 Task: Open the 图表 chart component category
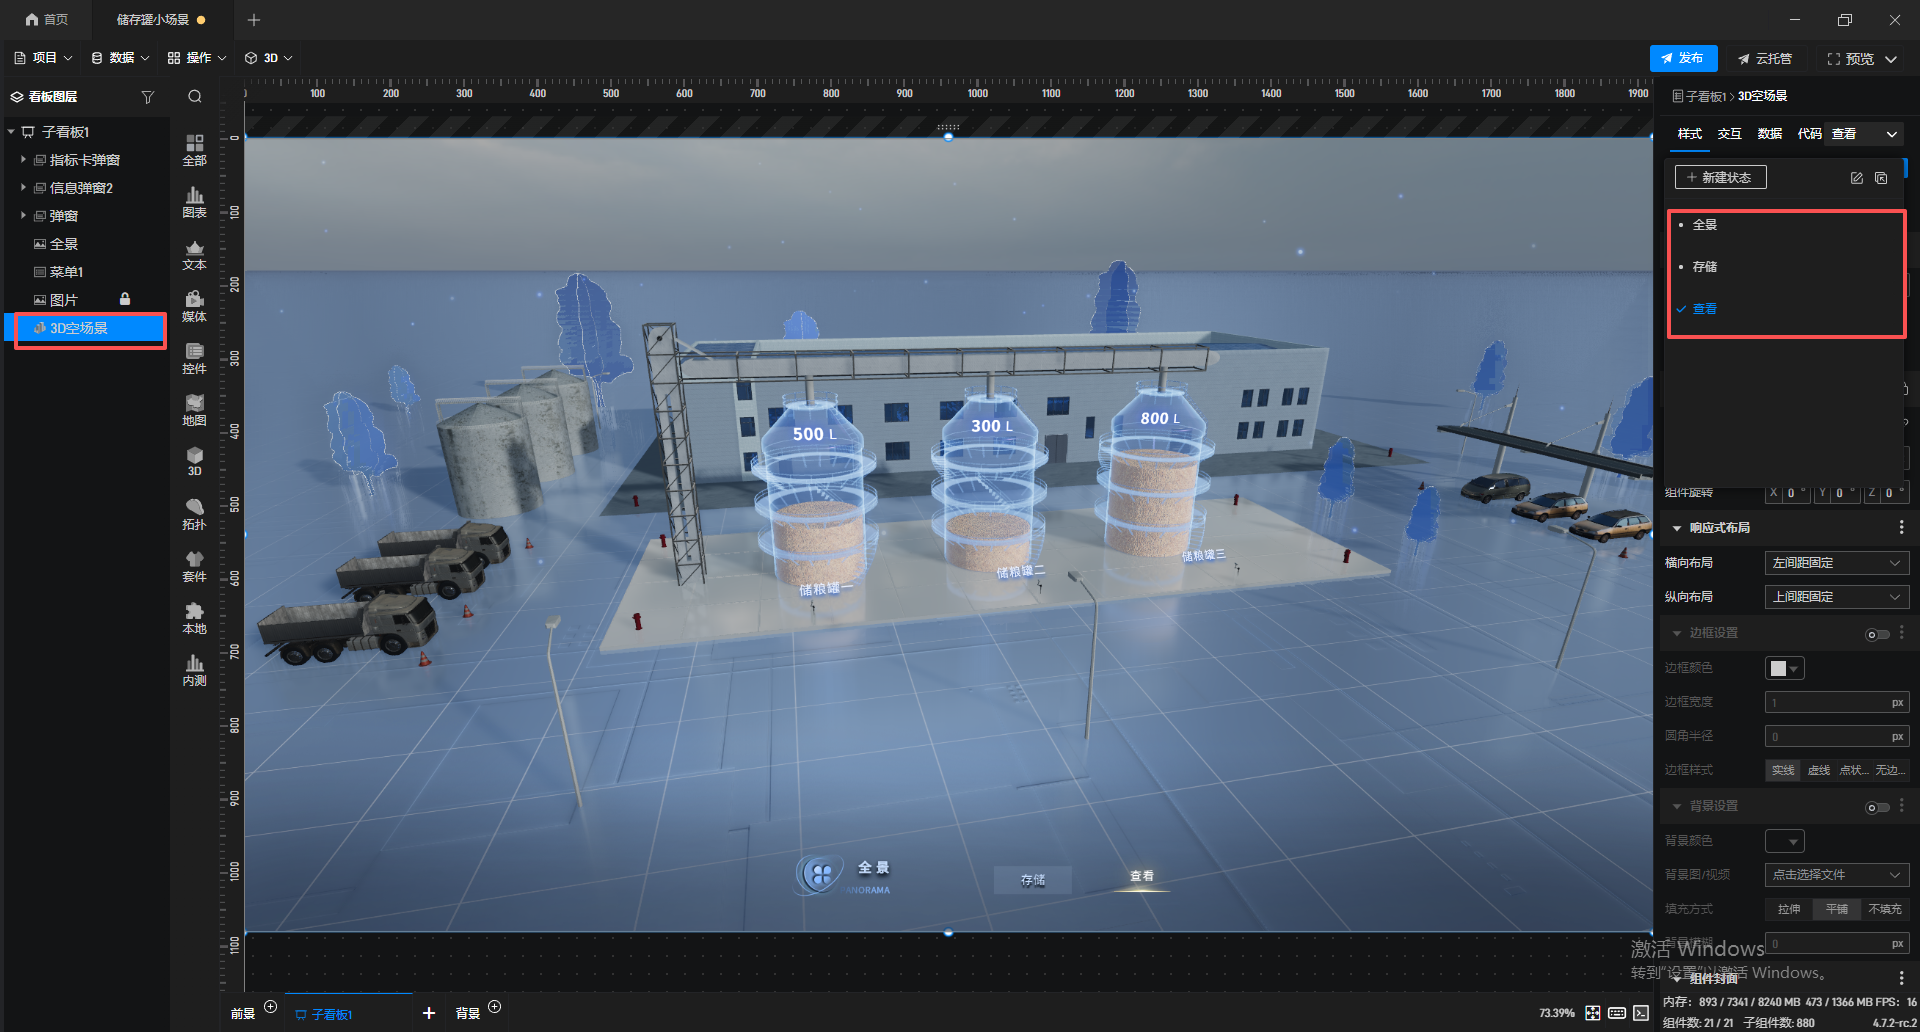point(194,202)
